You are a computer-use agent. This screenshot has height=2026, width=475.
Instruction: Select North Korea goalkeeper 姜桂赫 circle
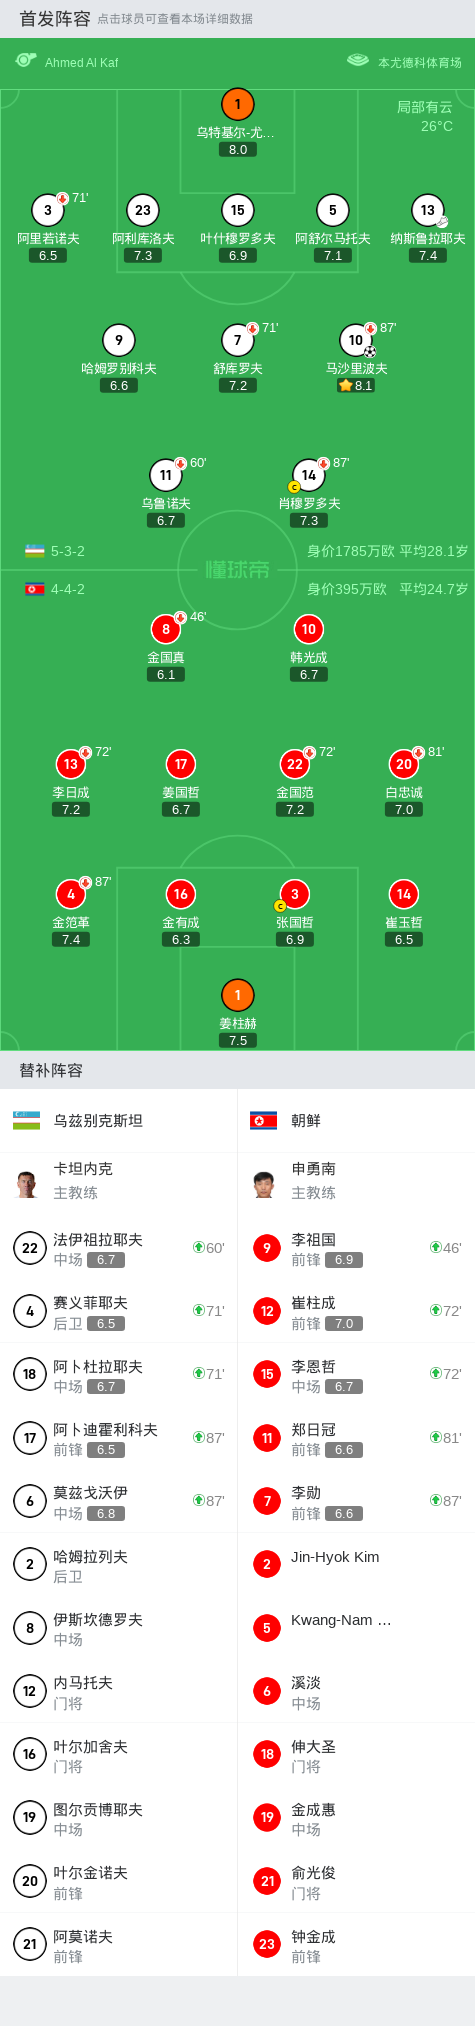238,995
